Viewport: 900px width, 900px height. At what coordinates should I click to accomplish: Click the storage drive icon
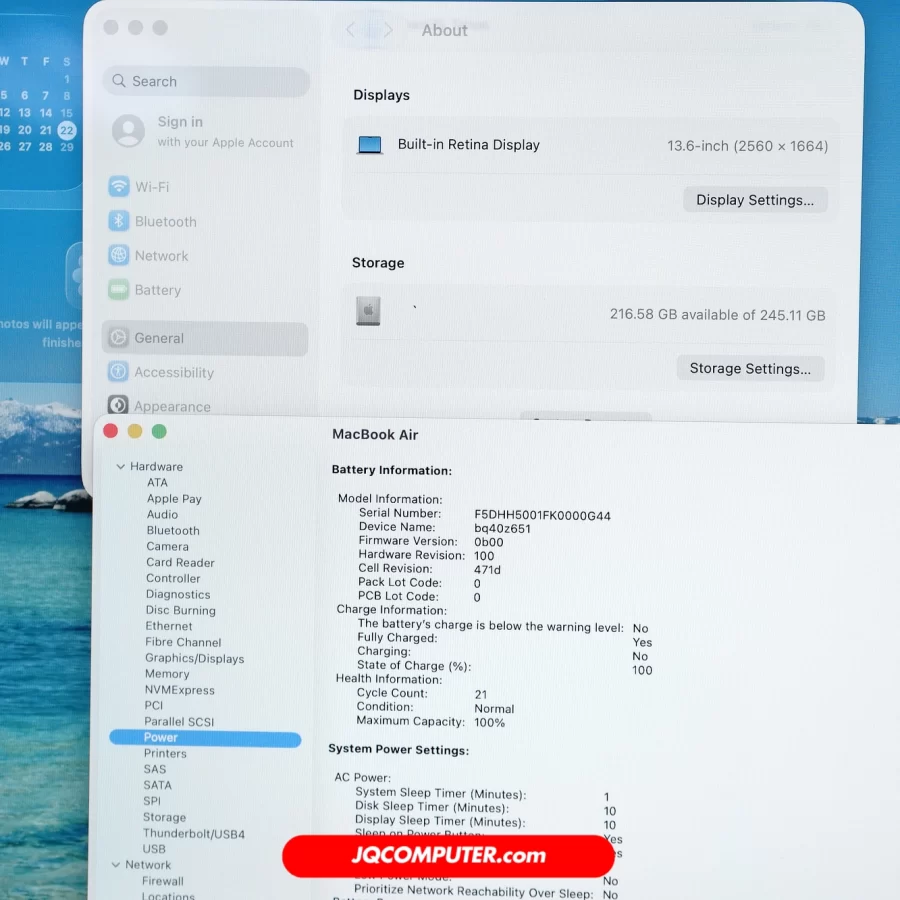(368, 311)
